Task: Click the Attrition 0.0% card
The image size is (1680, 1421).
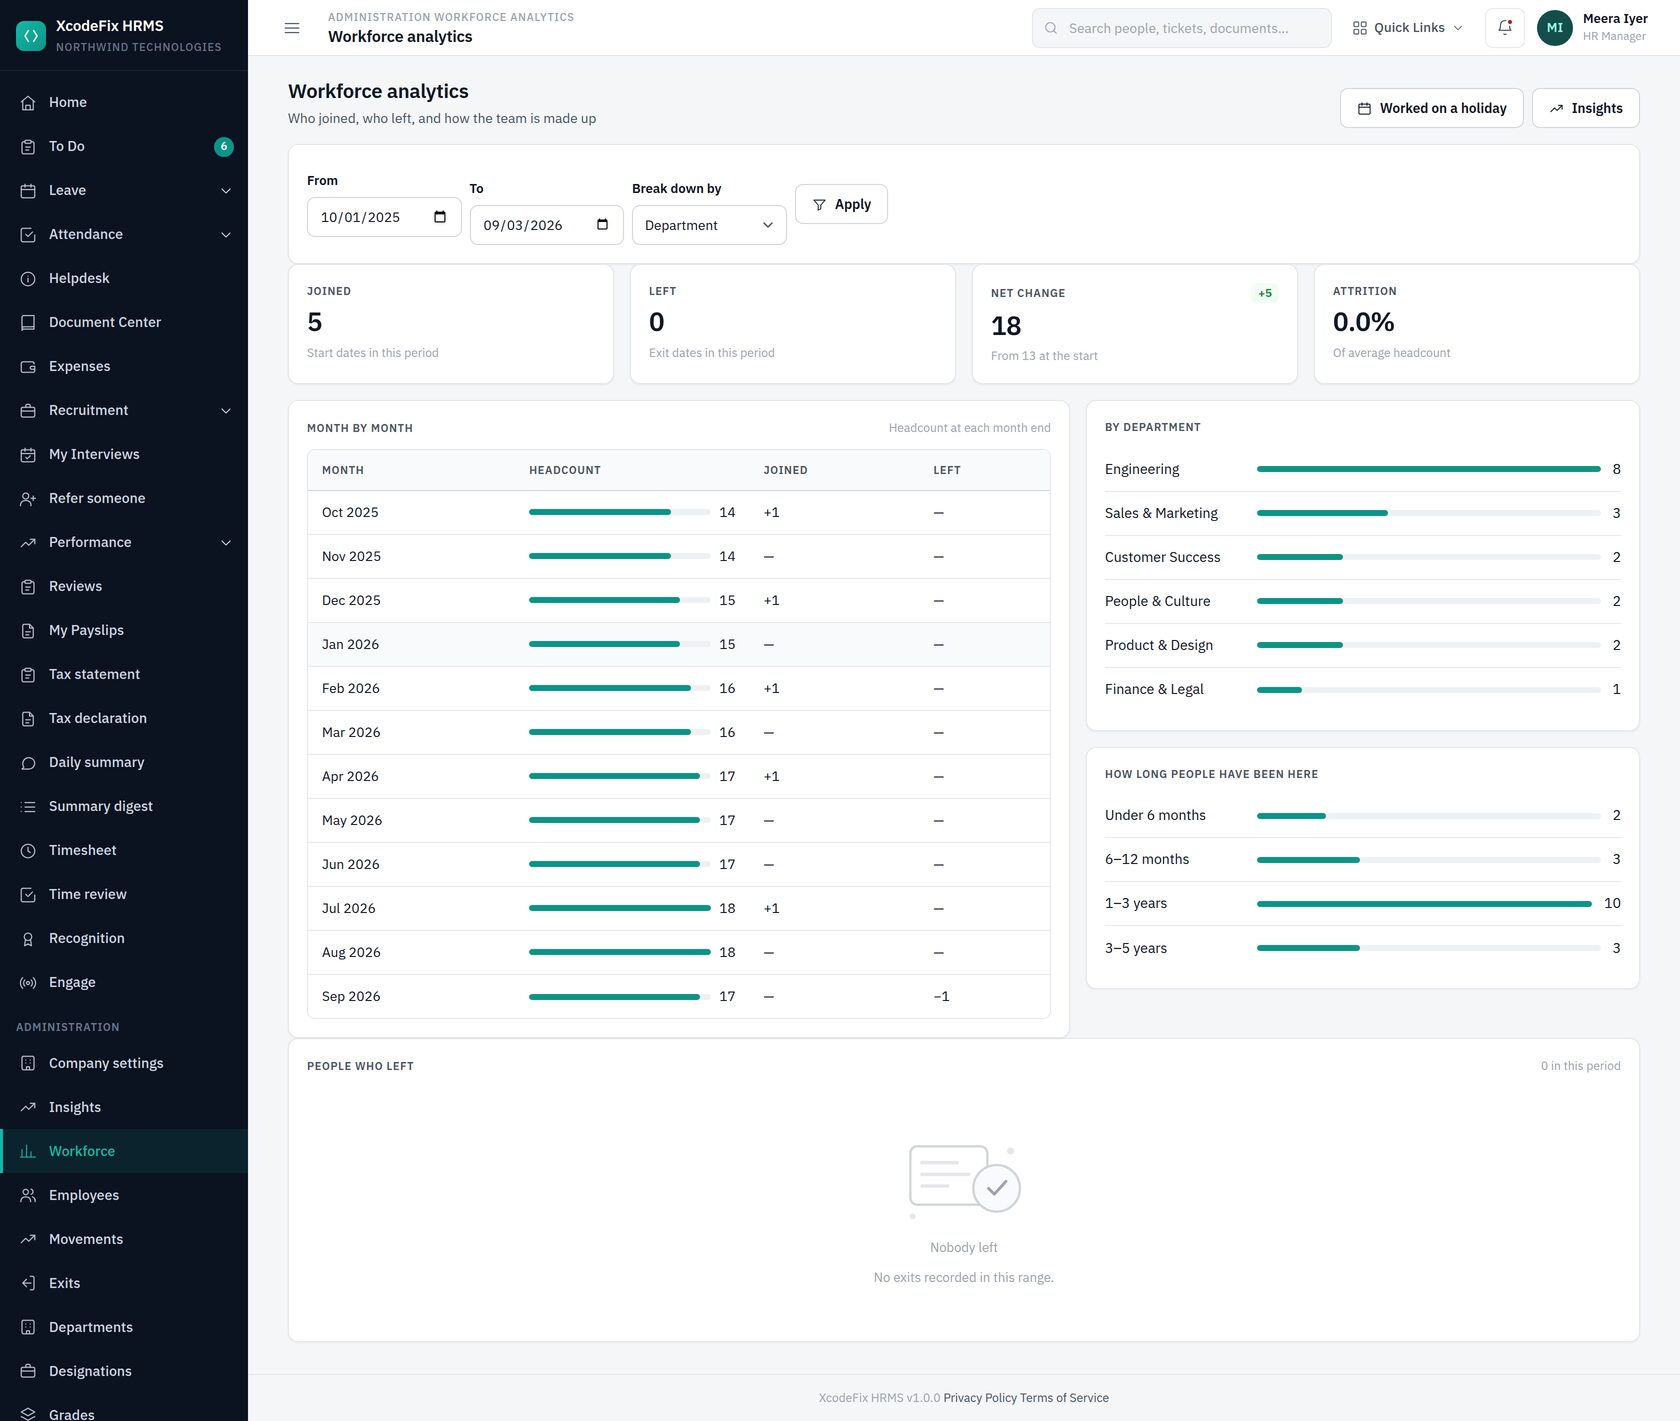Action: pyautogui.click(x=1476, y=324)
